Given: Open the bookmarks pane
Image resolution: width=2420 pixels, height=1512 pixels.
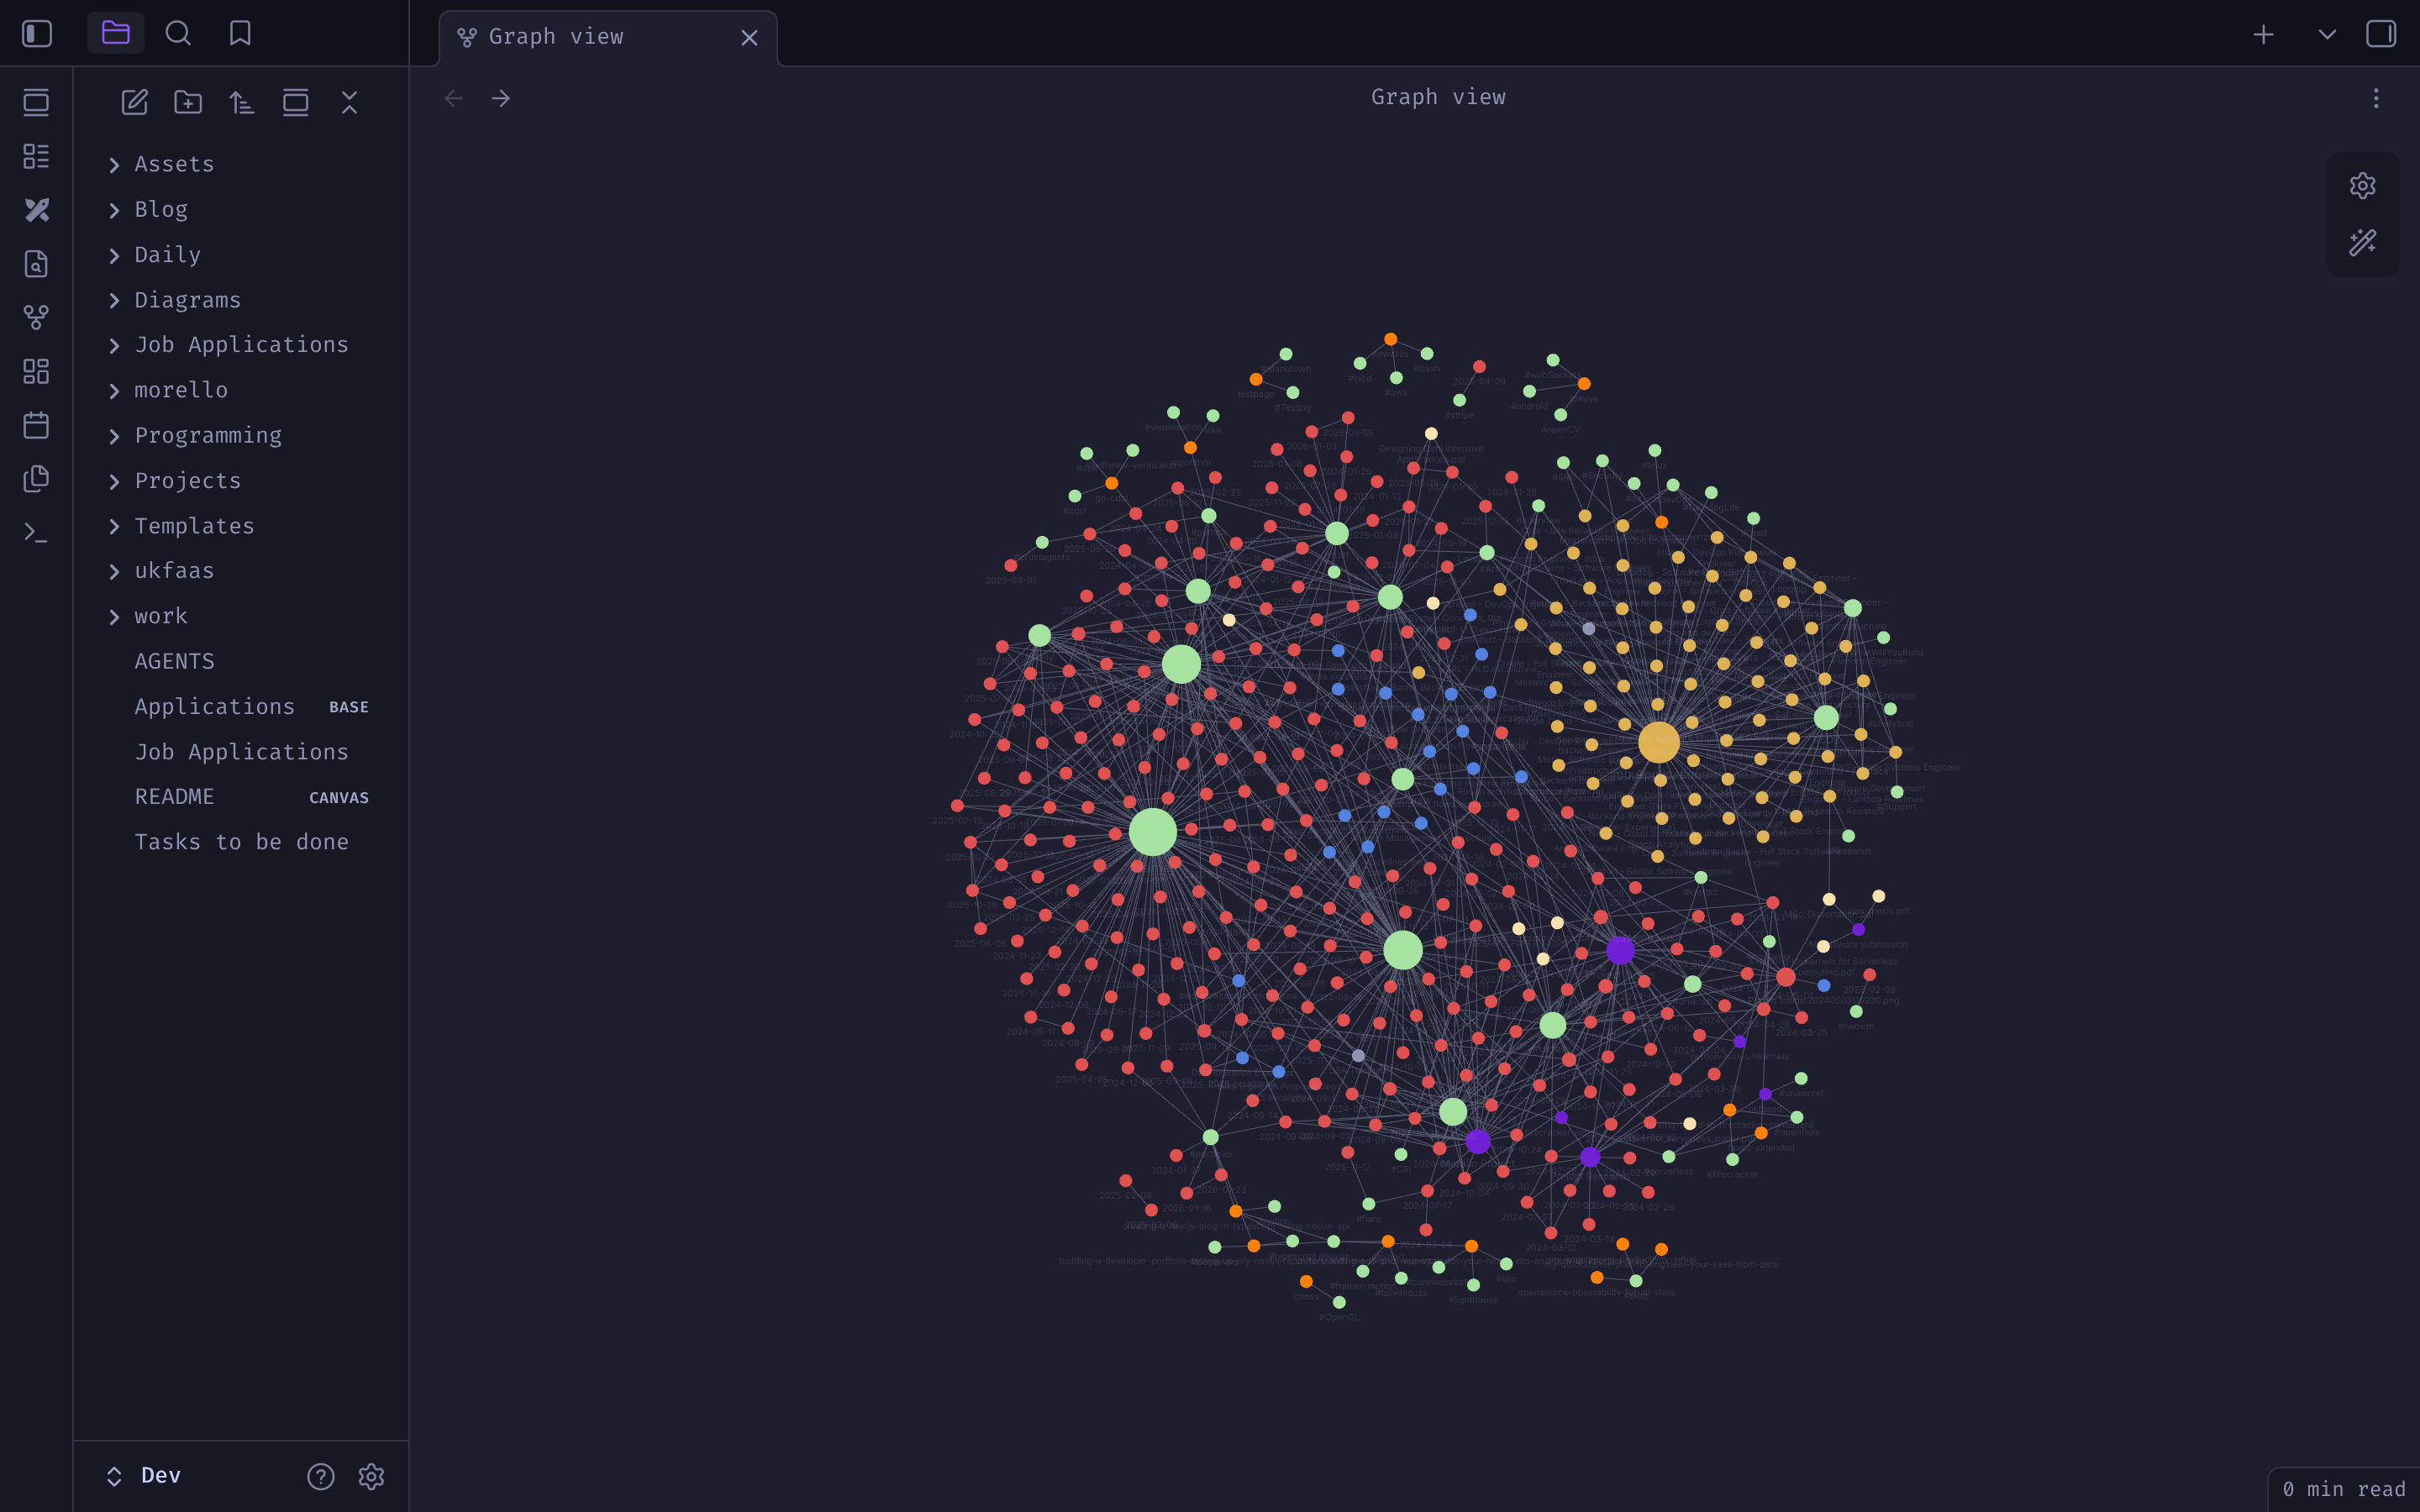Looking at the screenshot, I should (240, 34).
